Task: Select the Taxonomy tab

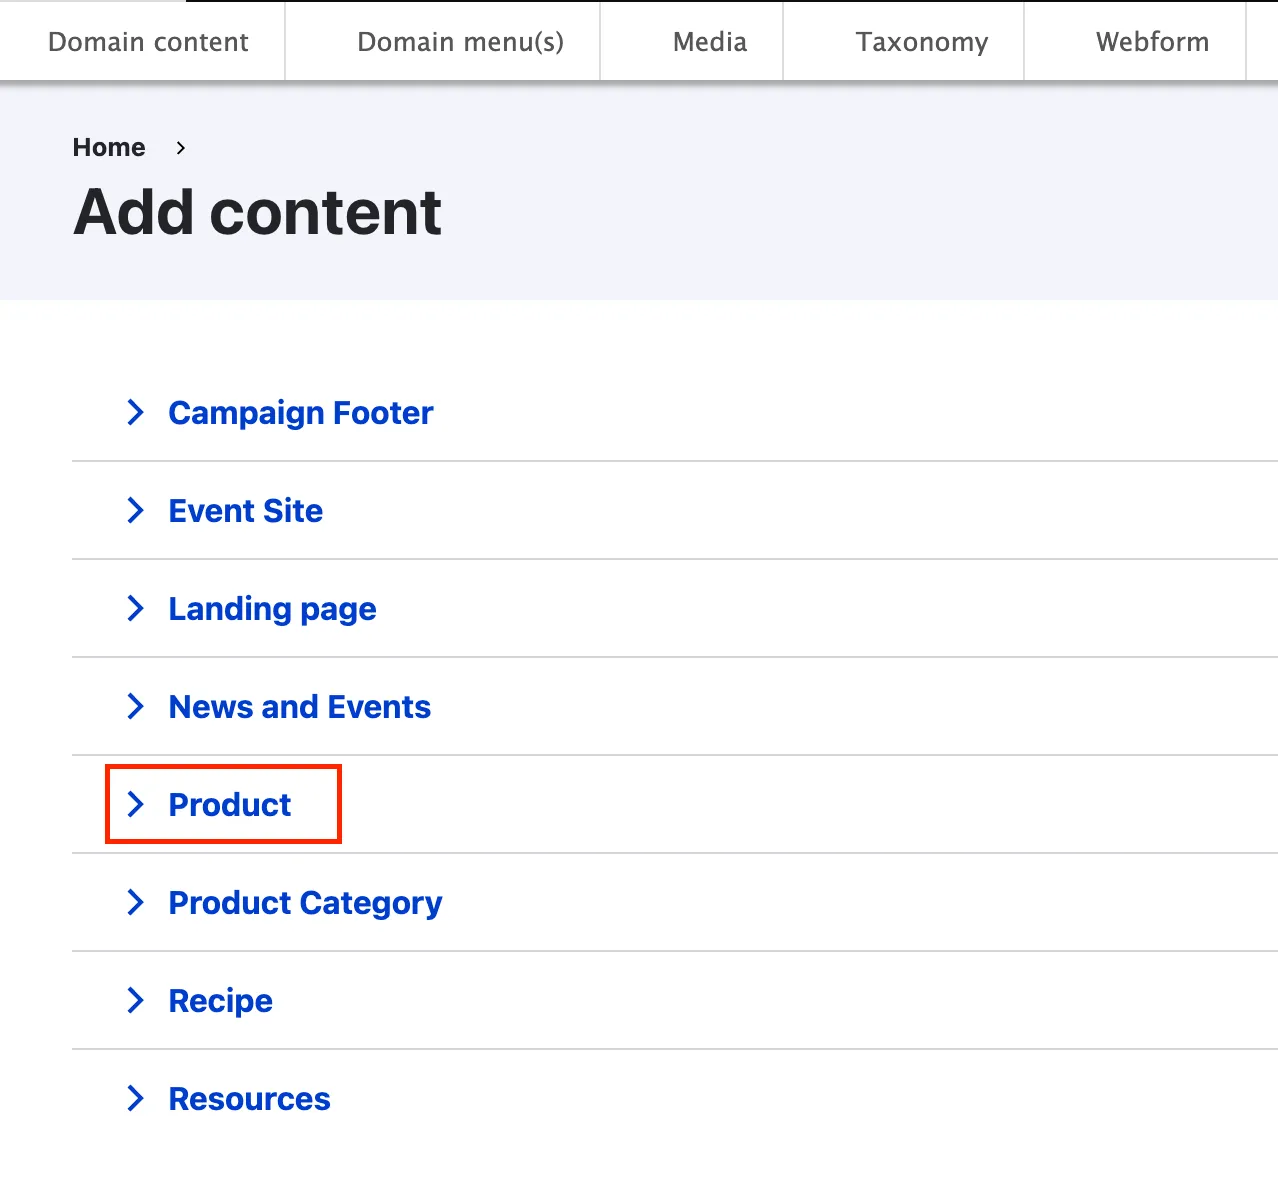Action: (x=921, y=42)
